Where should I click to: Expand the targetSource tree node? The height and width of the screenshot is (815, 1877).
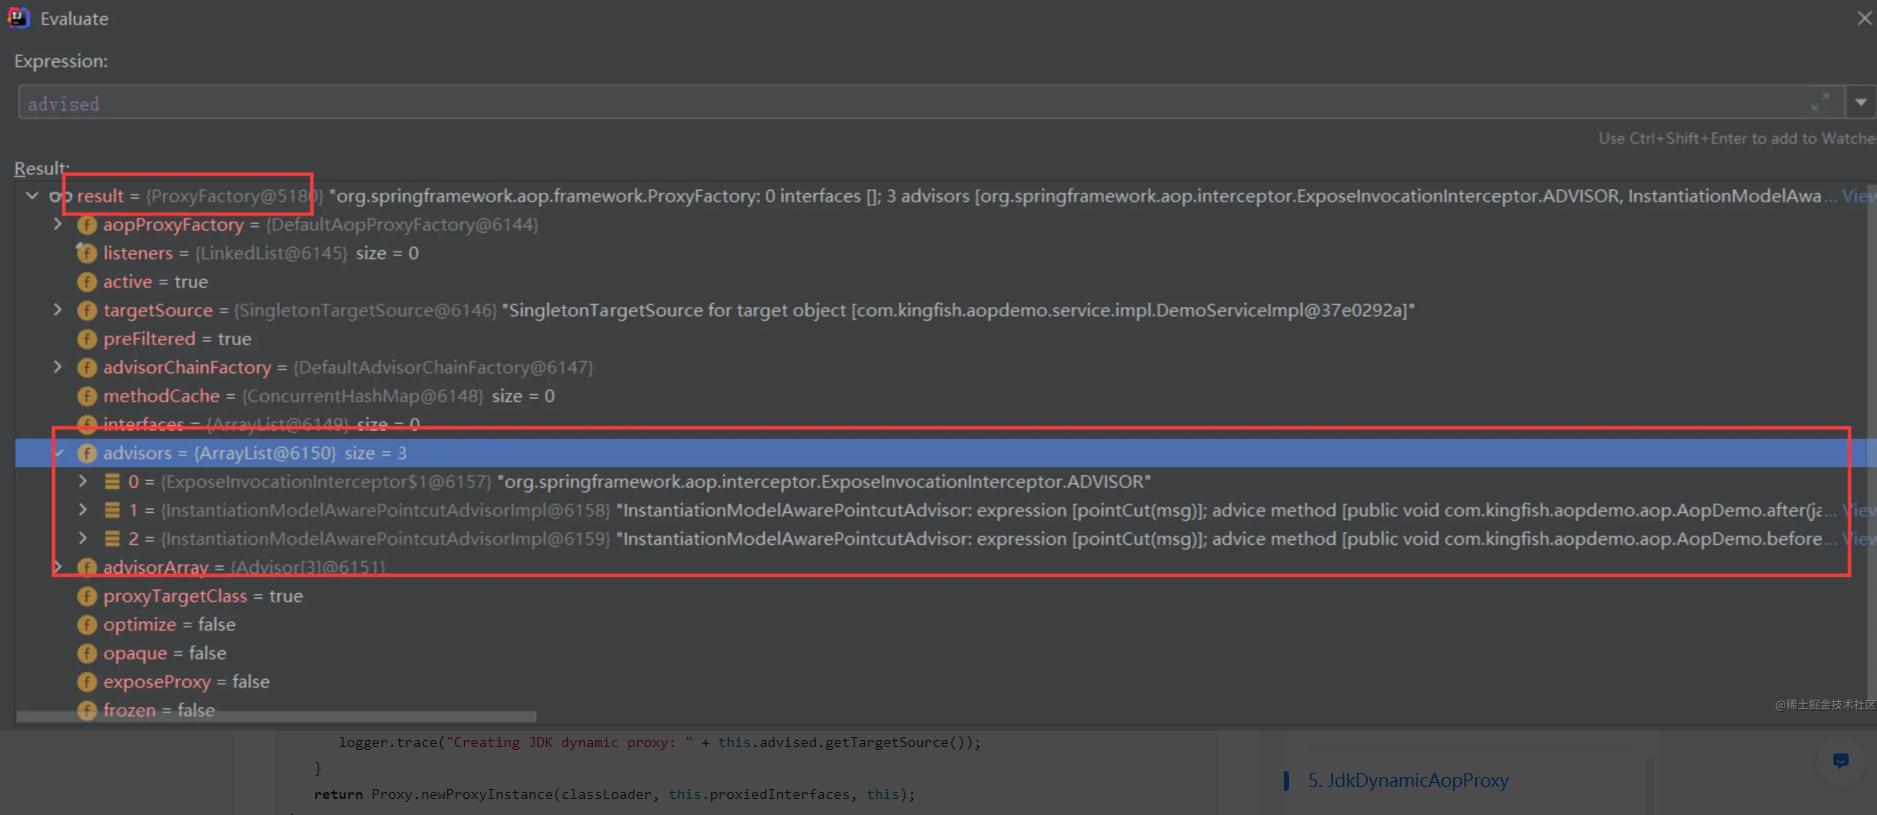click(58, 310)
